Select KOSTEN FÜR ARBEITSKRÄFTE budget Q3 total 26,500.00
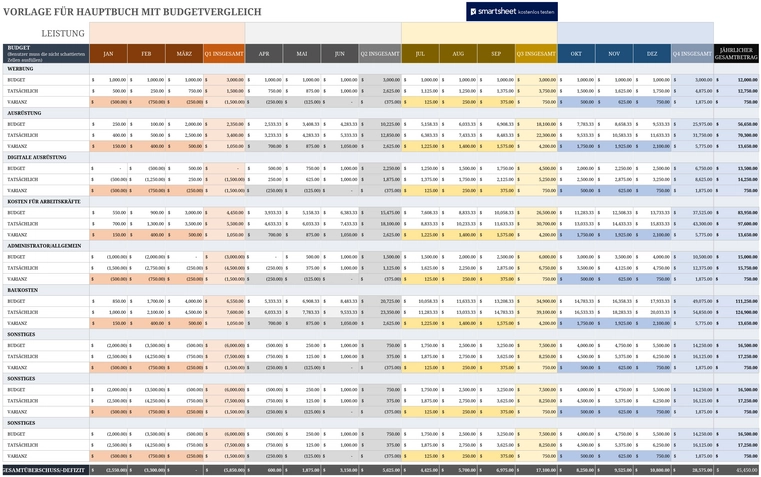Viewport: 761px width, 477px height. pyautogui.click(x=536, y=213)
